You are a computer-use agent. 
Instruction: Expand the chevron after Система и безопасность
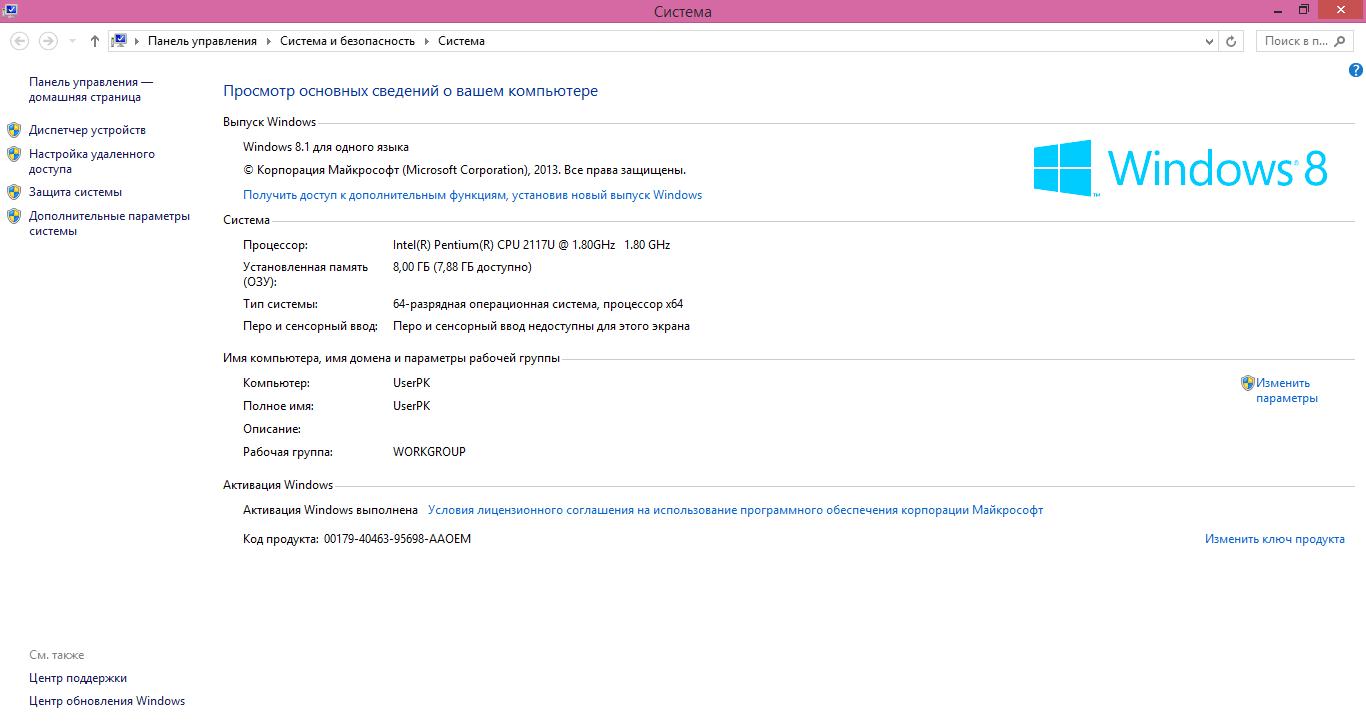click(426, 41)
